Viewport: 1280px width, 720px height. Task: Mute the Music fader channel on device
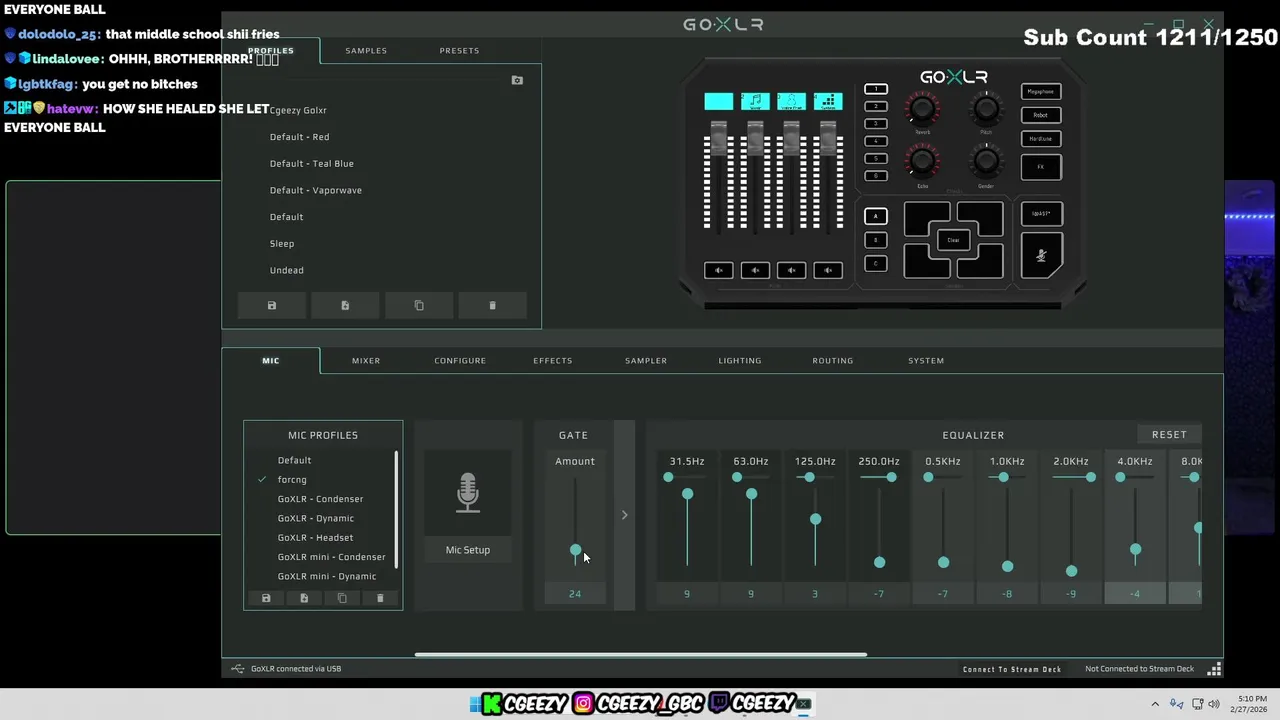point(755,270)
